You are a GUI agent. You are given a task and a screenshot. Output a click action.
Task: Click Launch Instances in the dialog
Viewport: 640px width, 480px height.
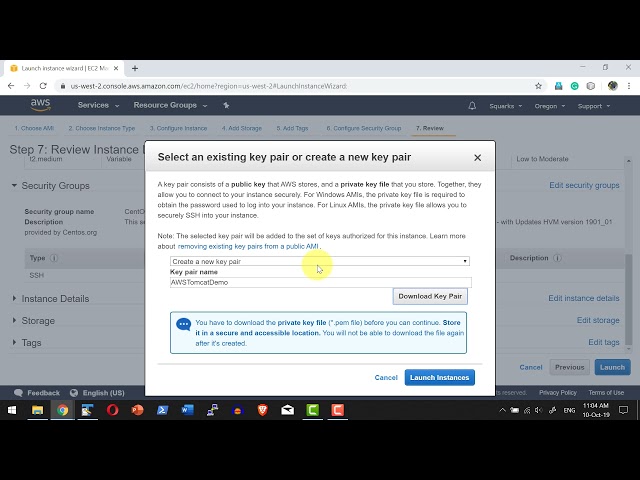coord(440,378)
